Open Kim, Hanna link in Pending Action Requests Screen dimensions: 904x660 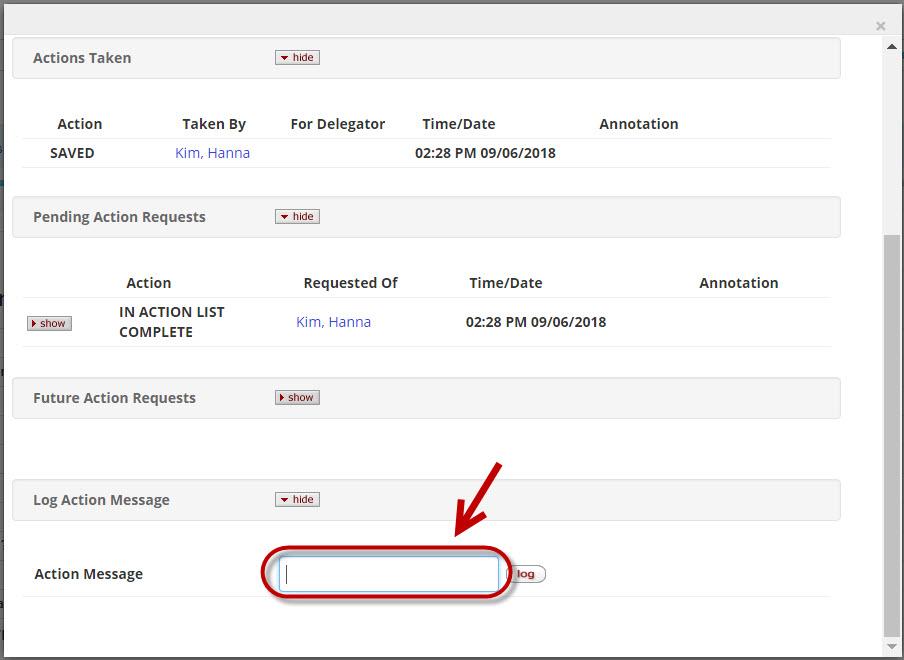[333, 322]
